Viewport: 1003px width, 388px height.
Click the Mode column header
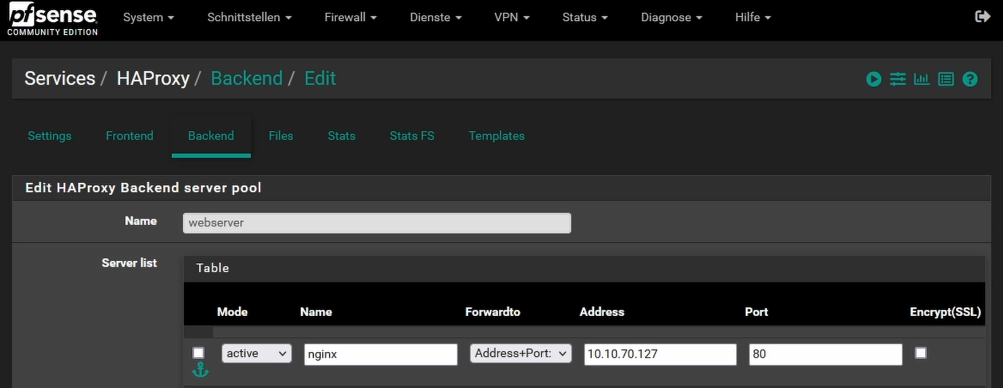[x=232, y=312]
